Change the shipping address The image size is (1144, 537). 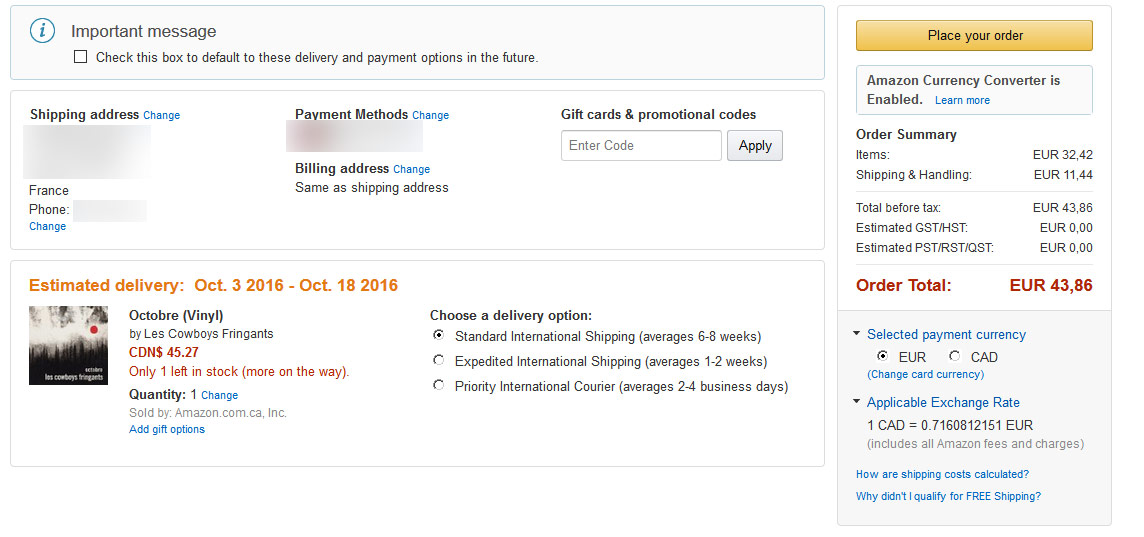point(161,115)
